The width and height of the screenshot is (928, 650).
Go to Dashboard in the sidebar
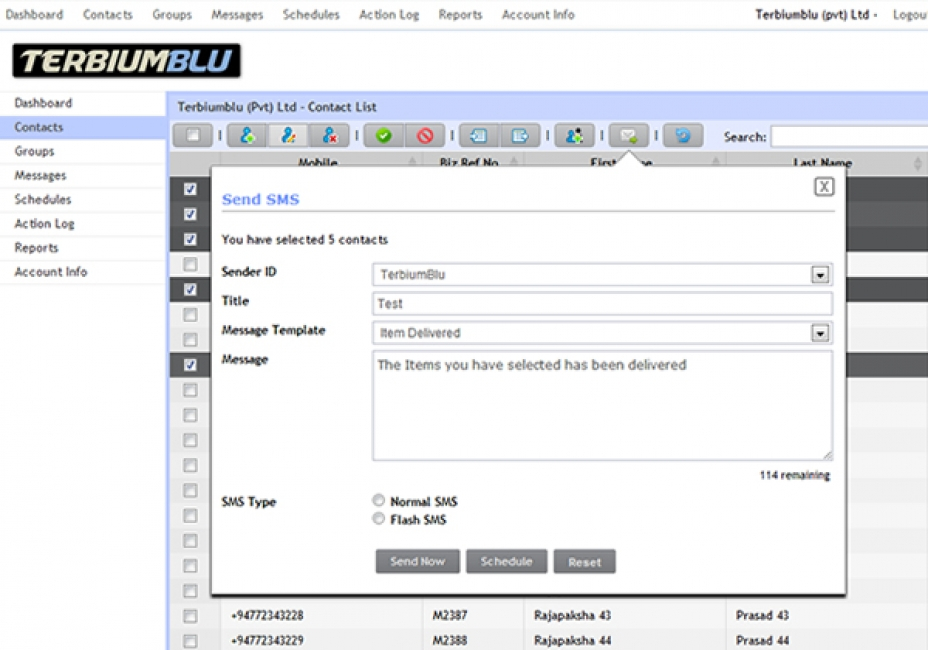point(83,103)
